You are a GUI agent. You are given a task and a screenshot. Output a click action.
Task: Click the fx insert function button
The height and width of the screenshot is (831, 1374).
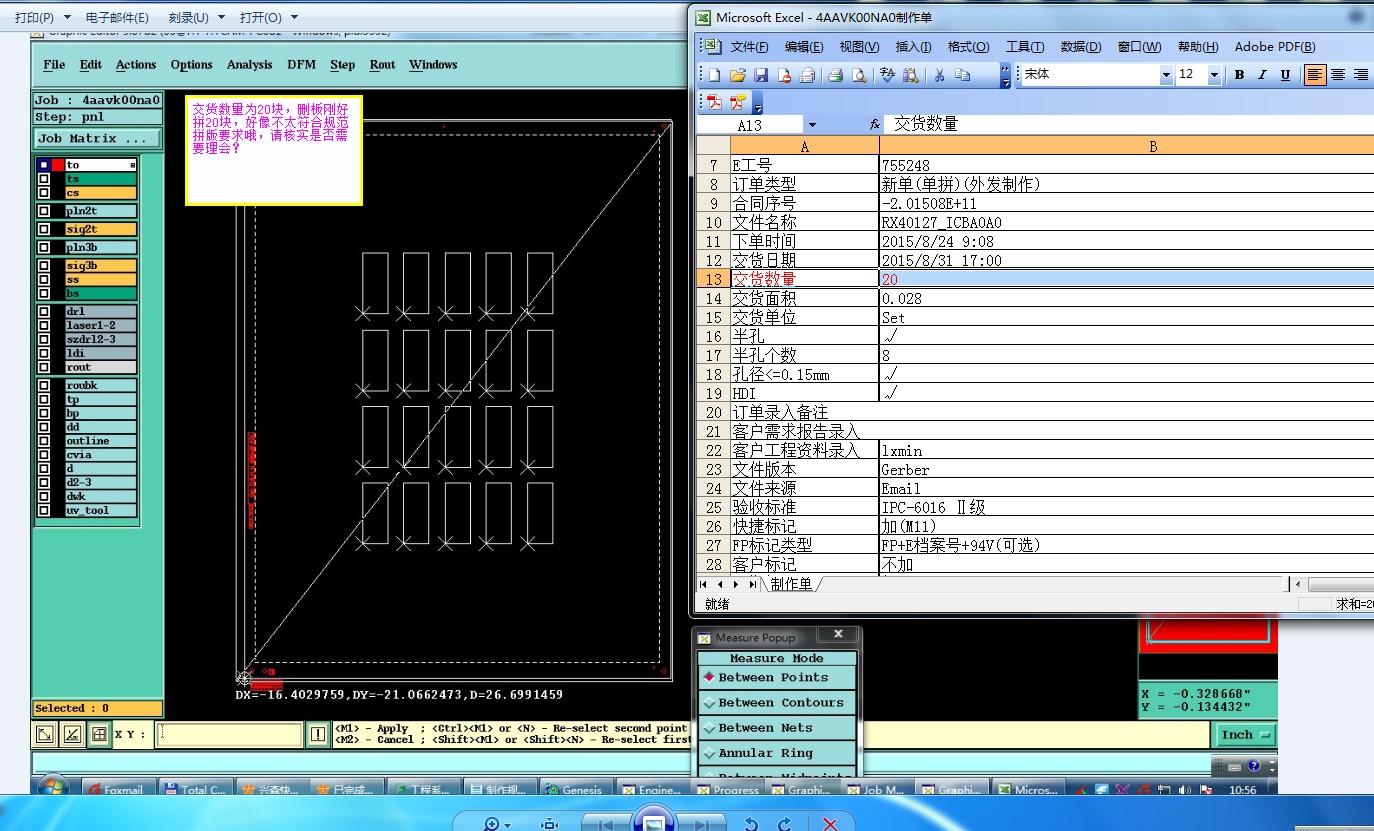click(875, 125)
